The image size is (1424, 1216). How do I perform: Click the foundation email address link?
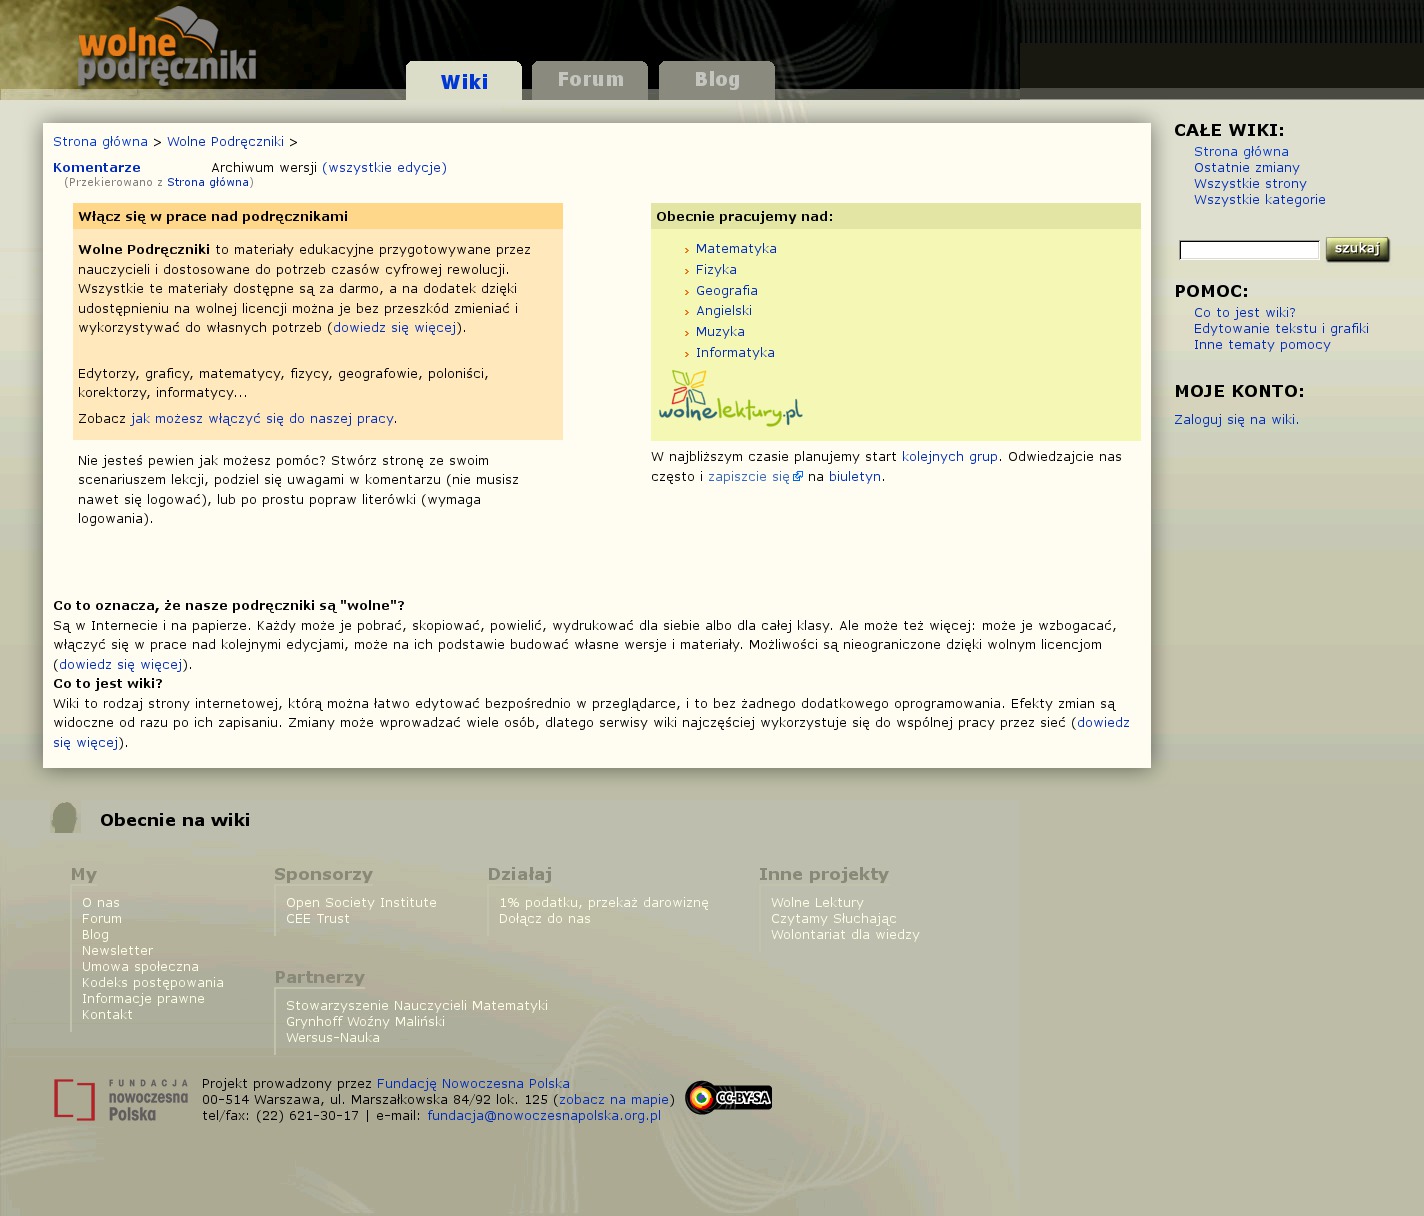(x=544, y=1116)
